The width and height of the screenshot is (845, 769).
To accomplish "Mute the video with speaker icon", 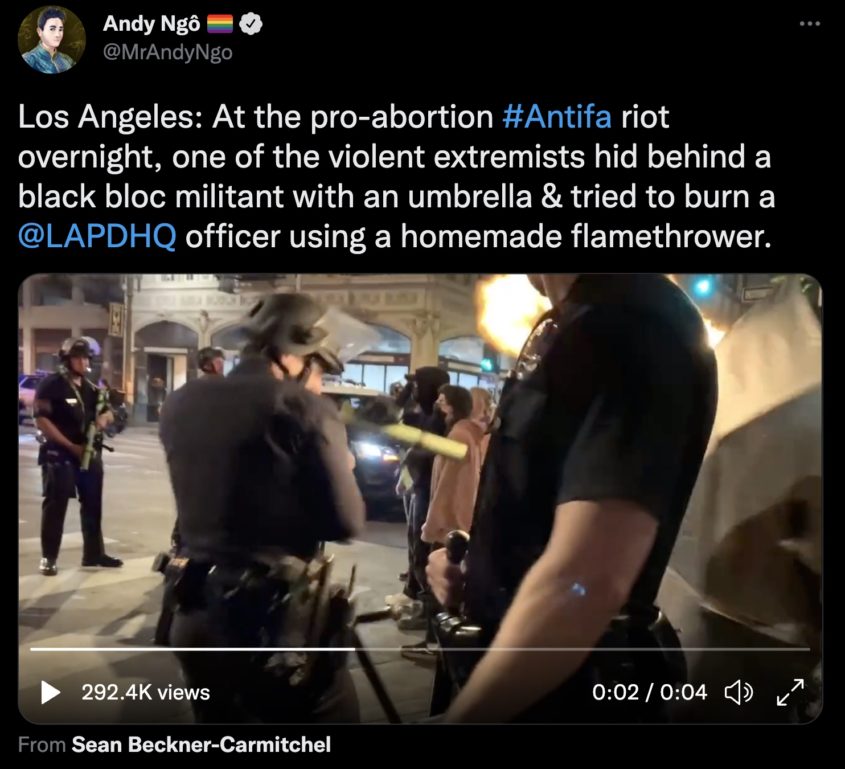I will click(x=738, y=692).
